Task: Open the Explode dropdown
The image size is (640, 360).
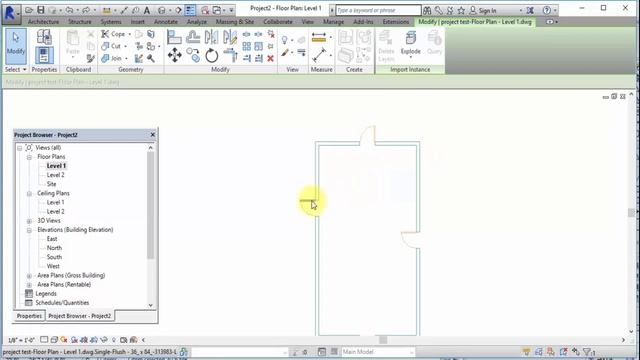Action: click(410, 57)
